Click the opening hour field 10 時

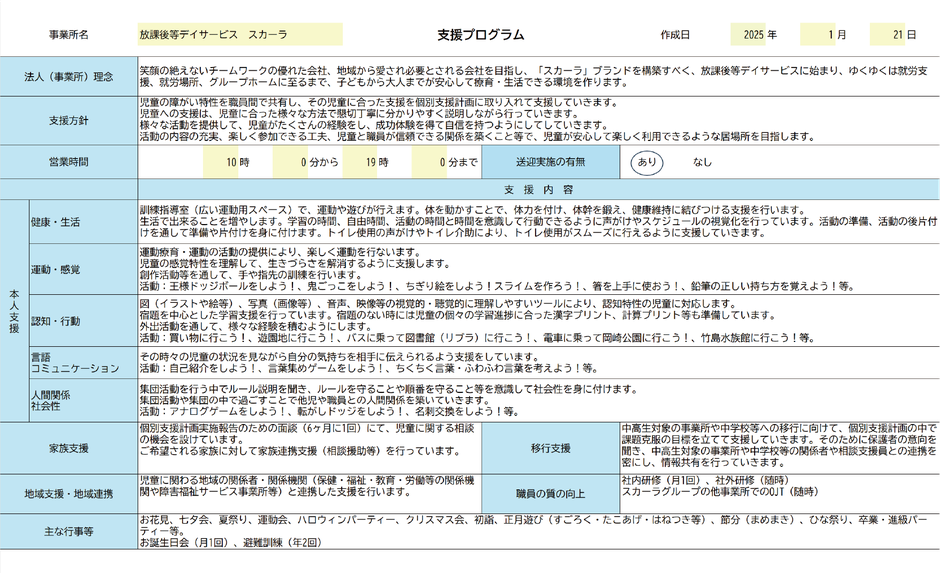(x=221, y=162)
